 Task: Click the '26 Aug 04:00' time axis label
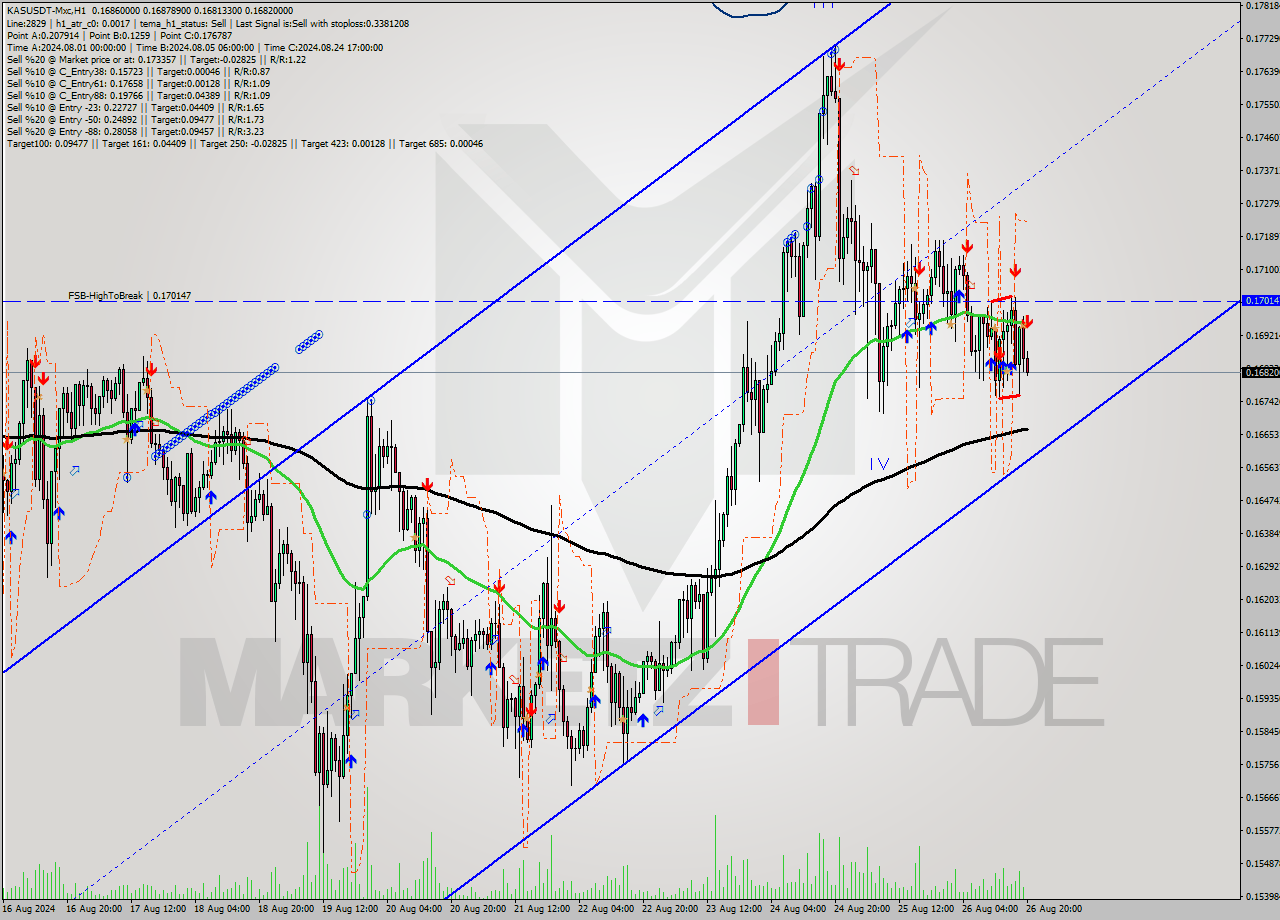pyautogui.click(x=990, y=909)
